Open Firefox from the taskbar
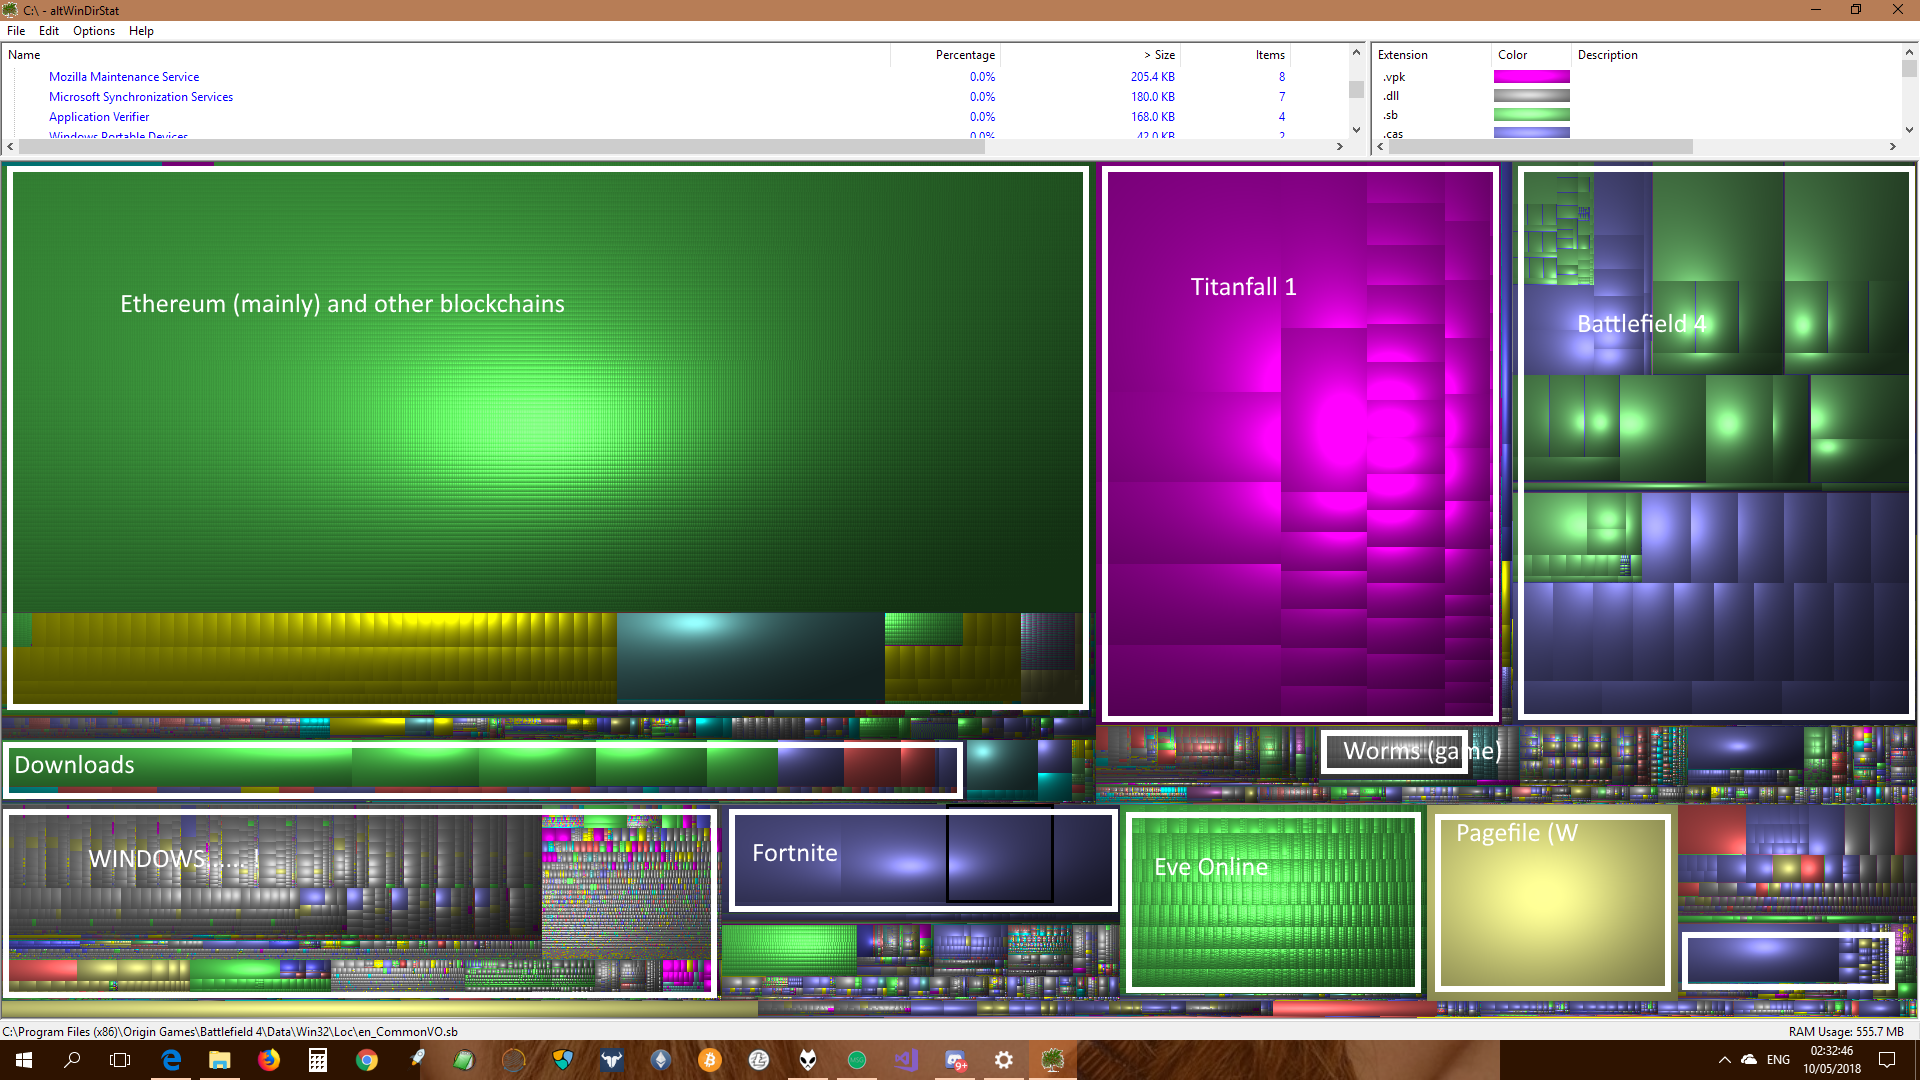This screenshot has width=1920, height=1080. coord(269,1060)
